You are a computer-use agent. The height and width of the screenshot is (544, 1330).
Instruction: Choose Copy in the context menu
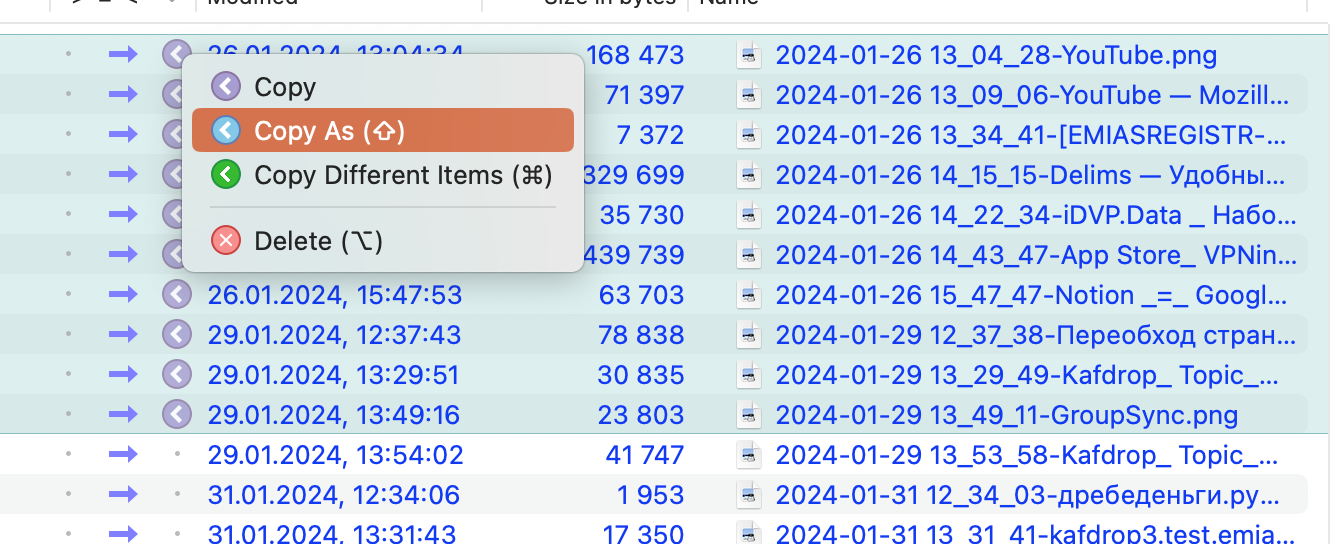(x=382, y=87)
